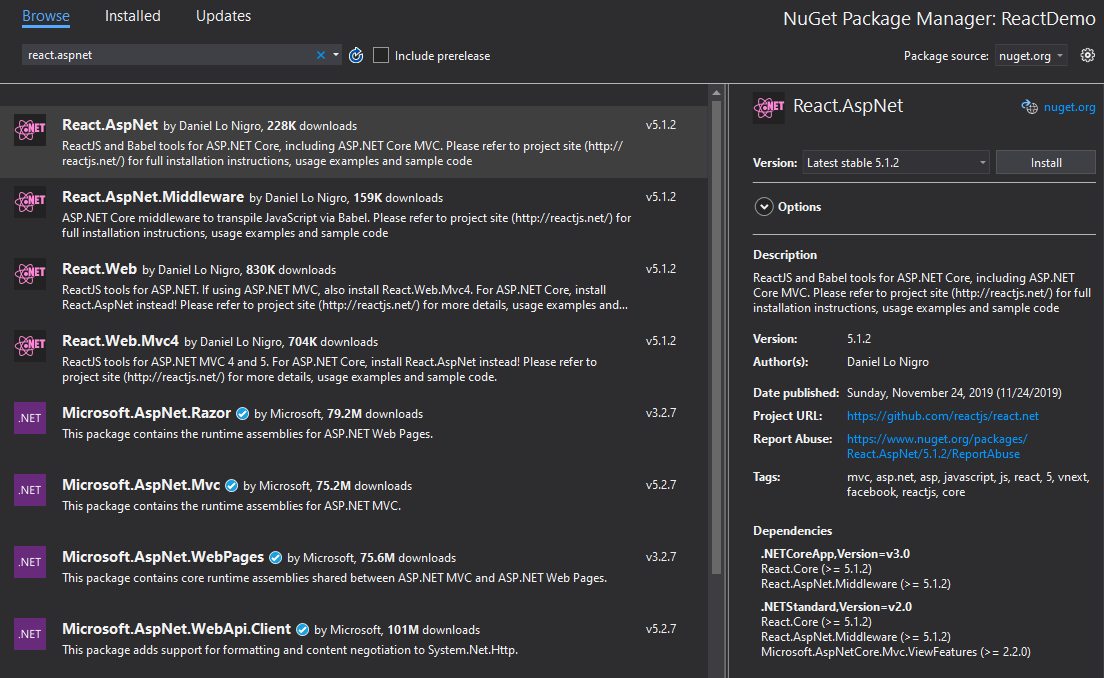Switch to the Installed tab

132,15
